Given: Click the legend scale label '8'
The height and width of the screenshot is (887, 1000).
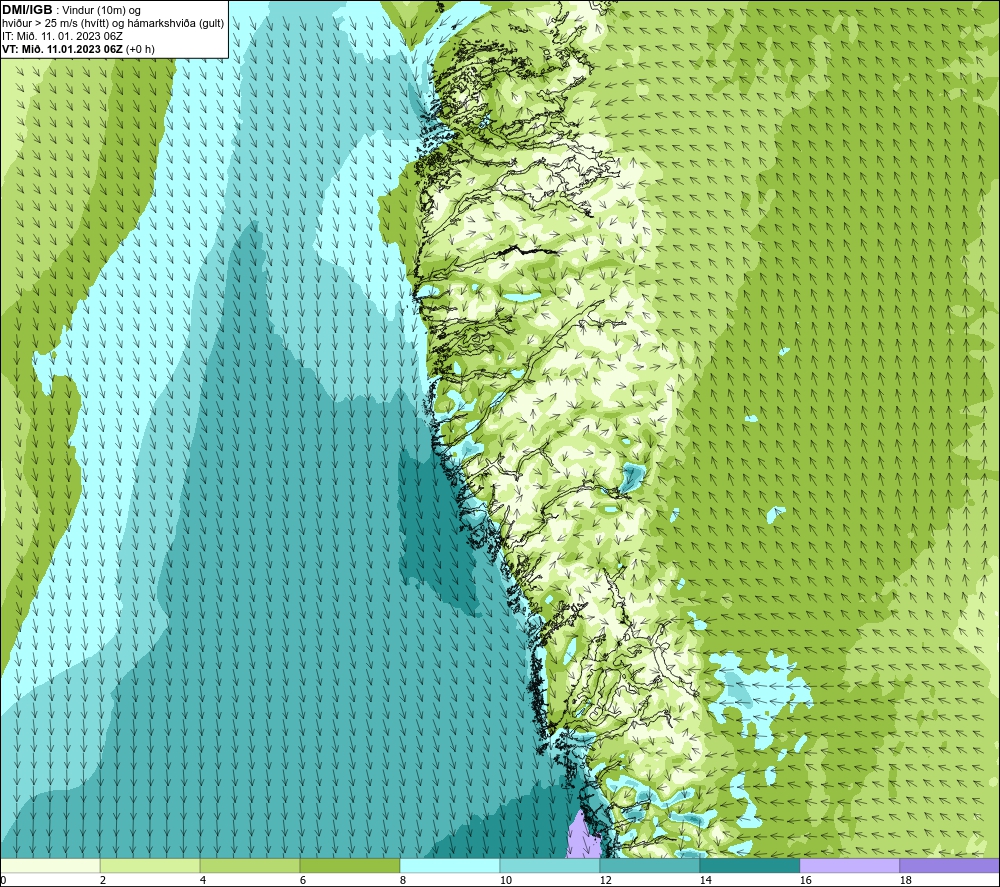Looking at the screenshot, I should pos(403,880).
